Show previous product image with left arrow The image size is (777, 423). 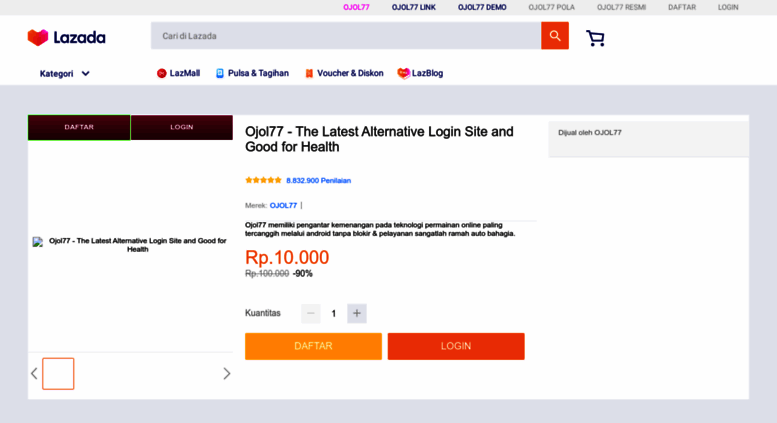point(34,373)
